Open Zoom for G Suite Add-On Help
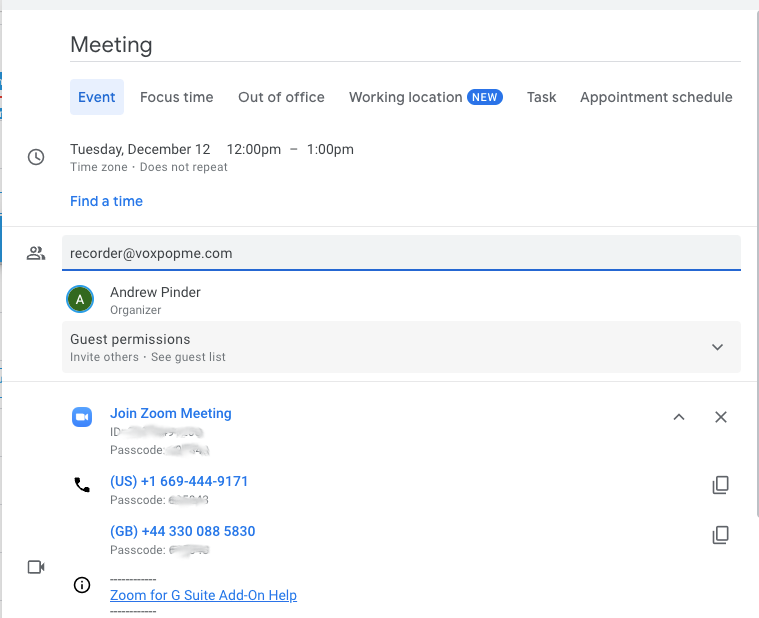759x618 pixels. click(x=203, y=595)
